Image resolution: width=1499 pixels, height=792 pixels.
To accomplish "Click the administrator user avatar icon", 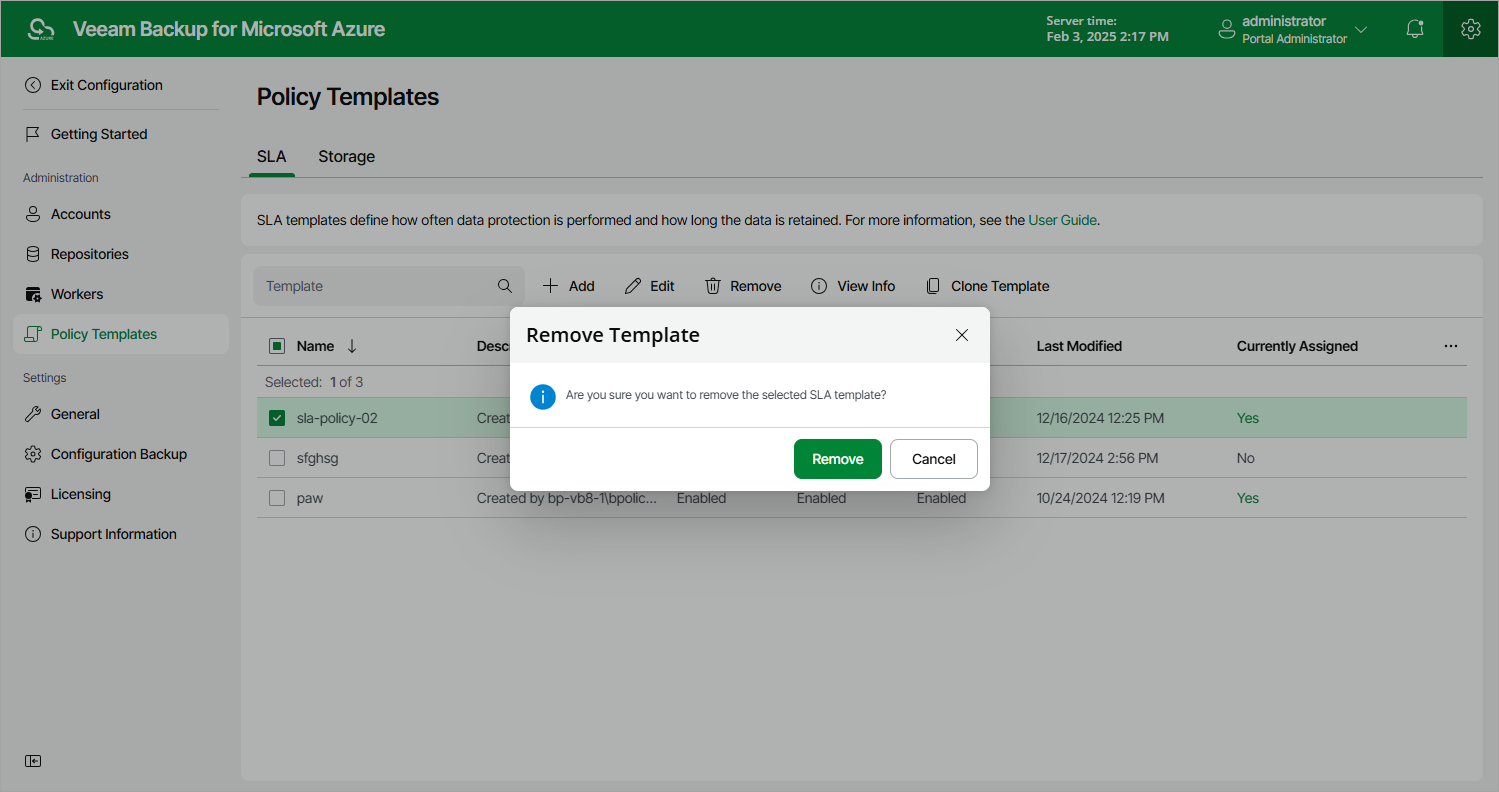I will 1227,30.
